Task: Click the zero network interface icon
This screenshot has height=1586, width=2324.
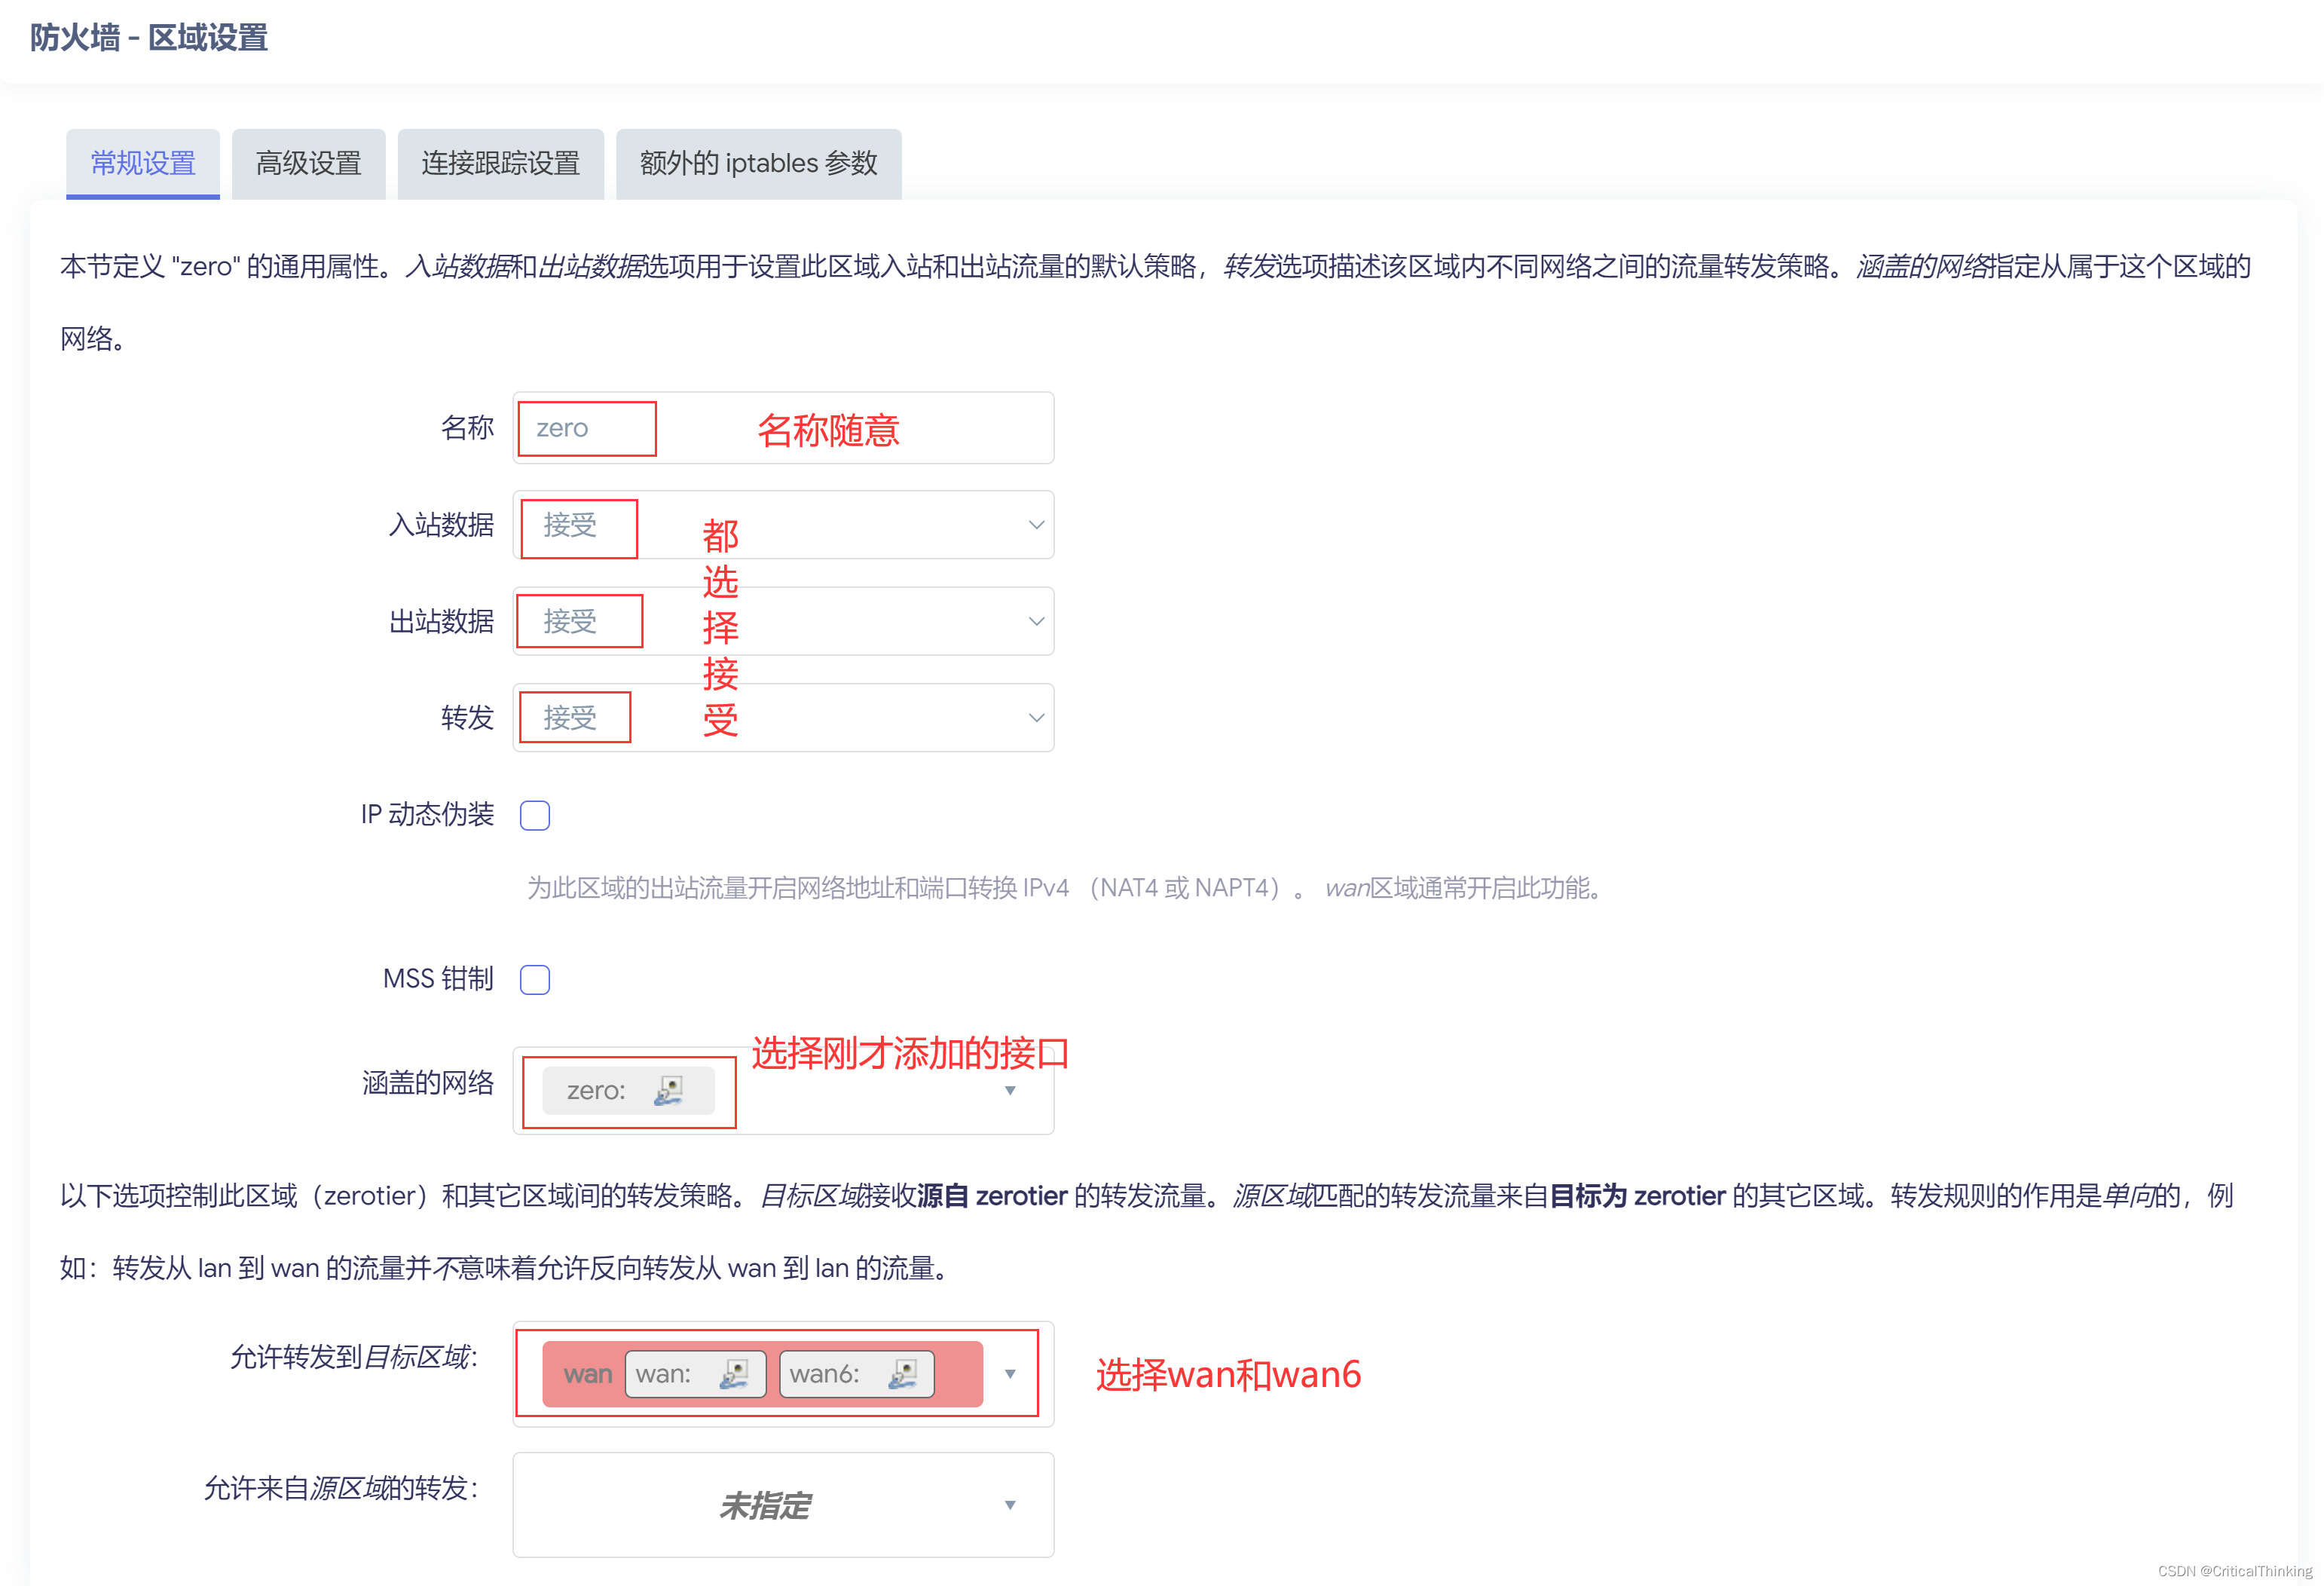Action: (668, 1090)
